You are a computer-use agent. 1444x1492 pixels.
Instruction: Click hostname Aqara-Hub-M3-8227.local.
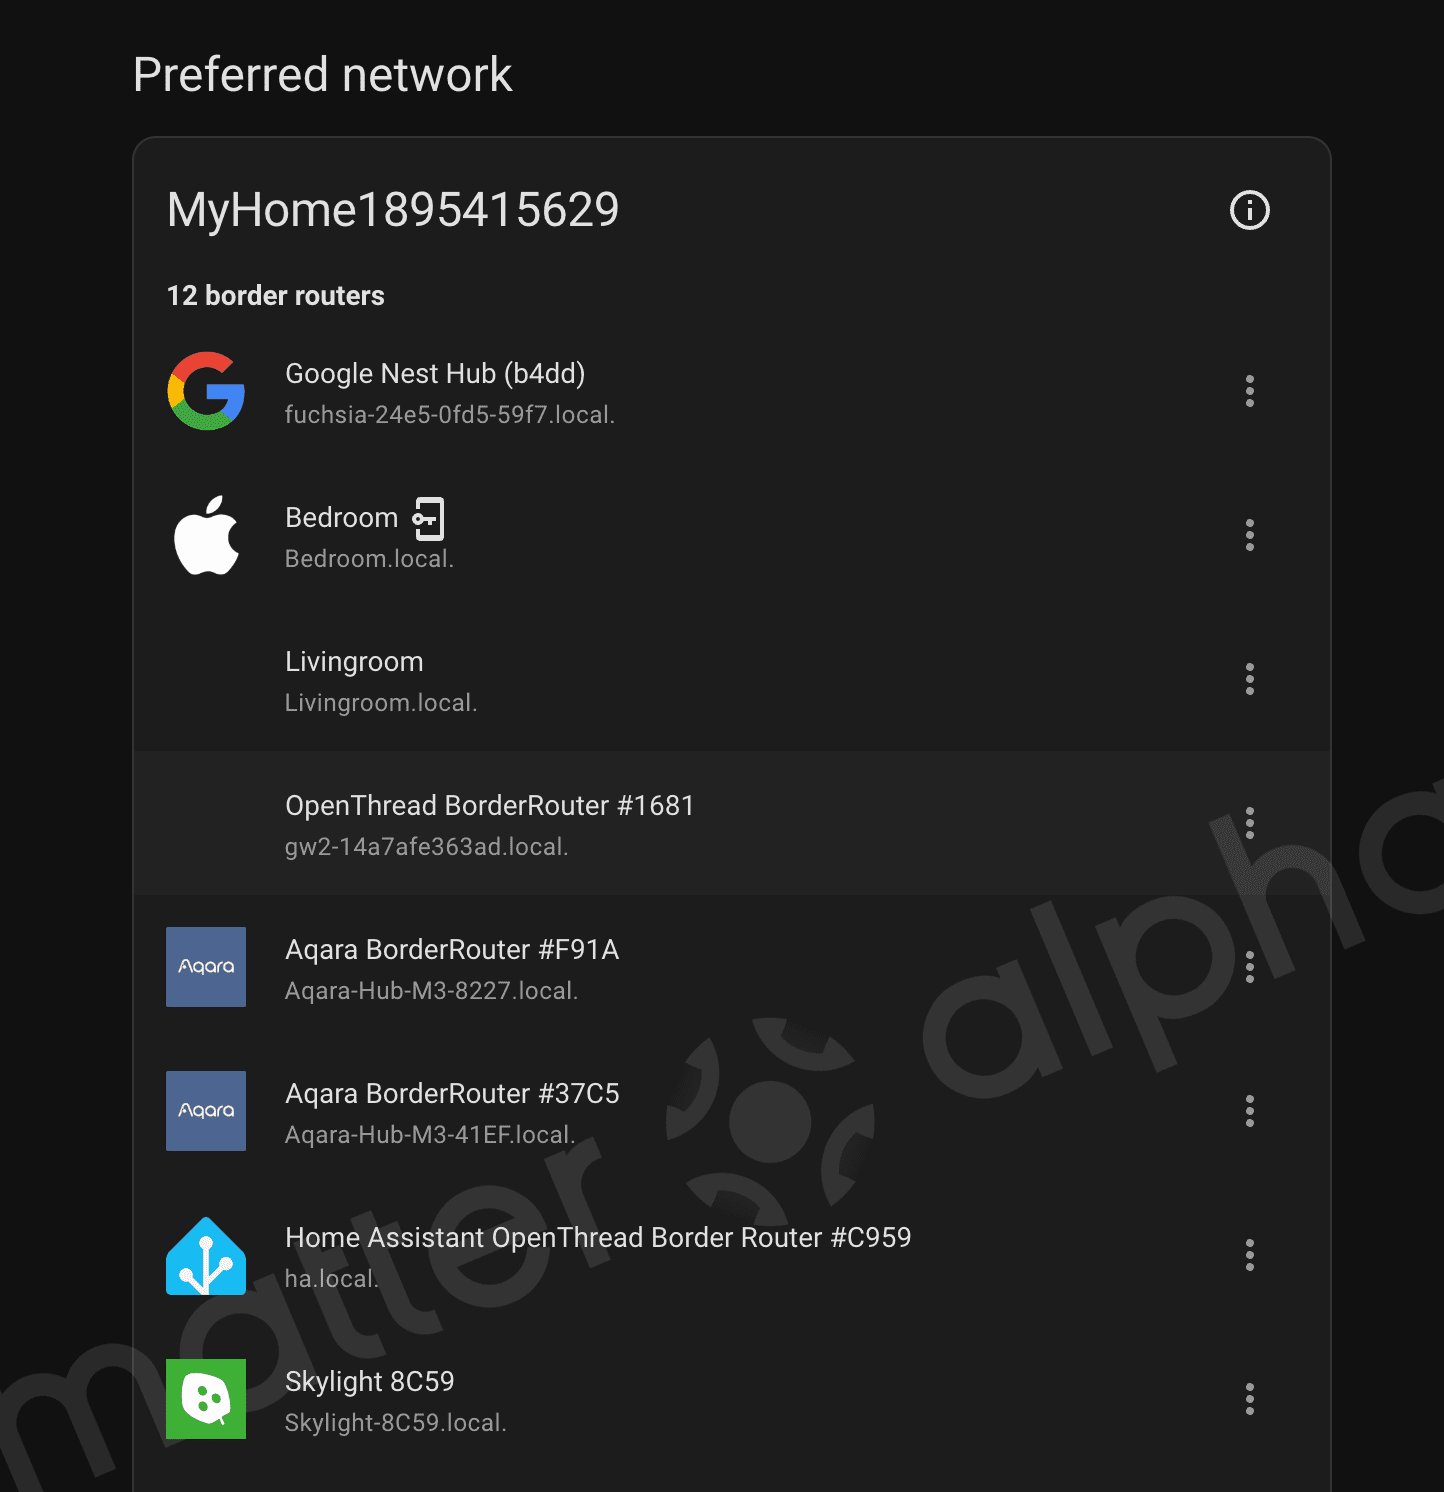pos(432,991)
